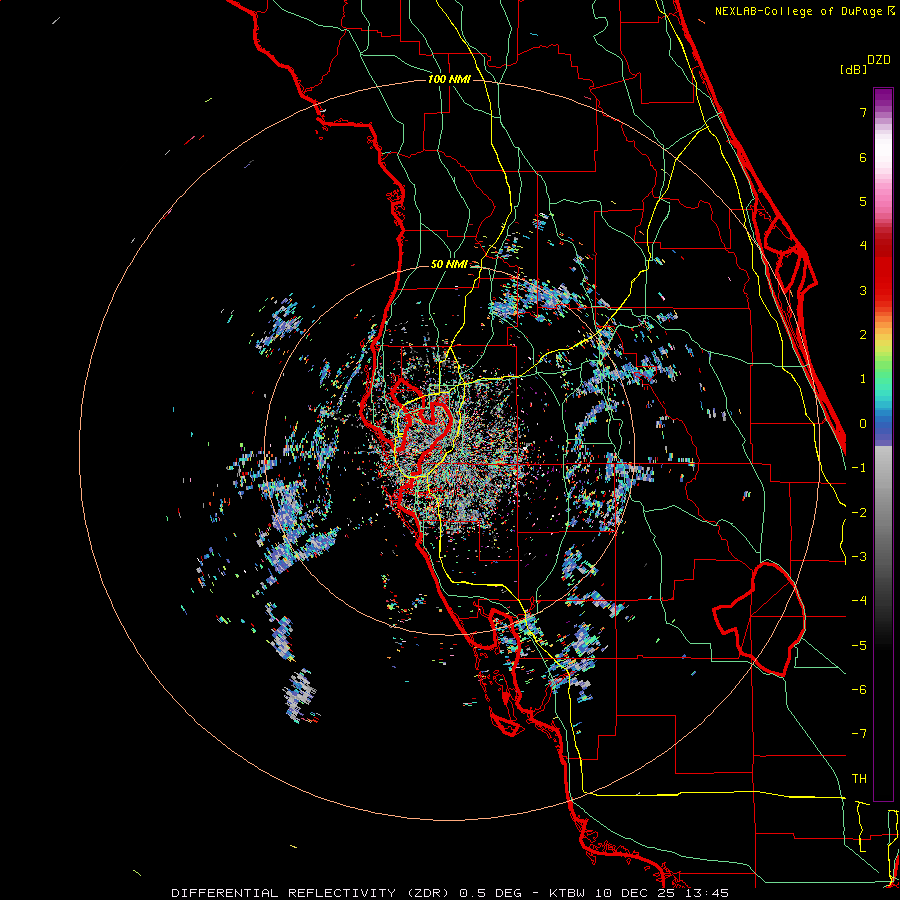
Task: Click the -4 tick label on the color scale
Action: [859, 601]
